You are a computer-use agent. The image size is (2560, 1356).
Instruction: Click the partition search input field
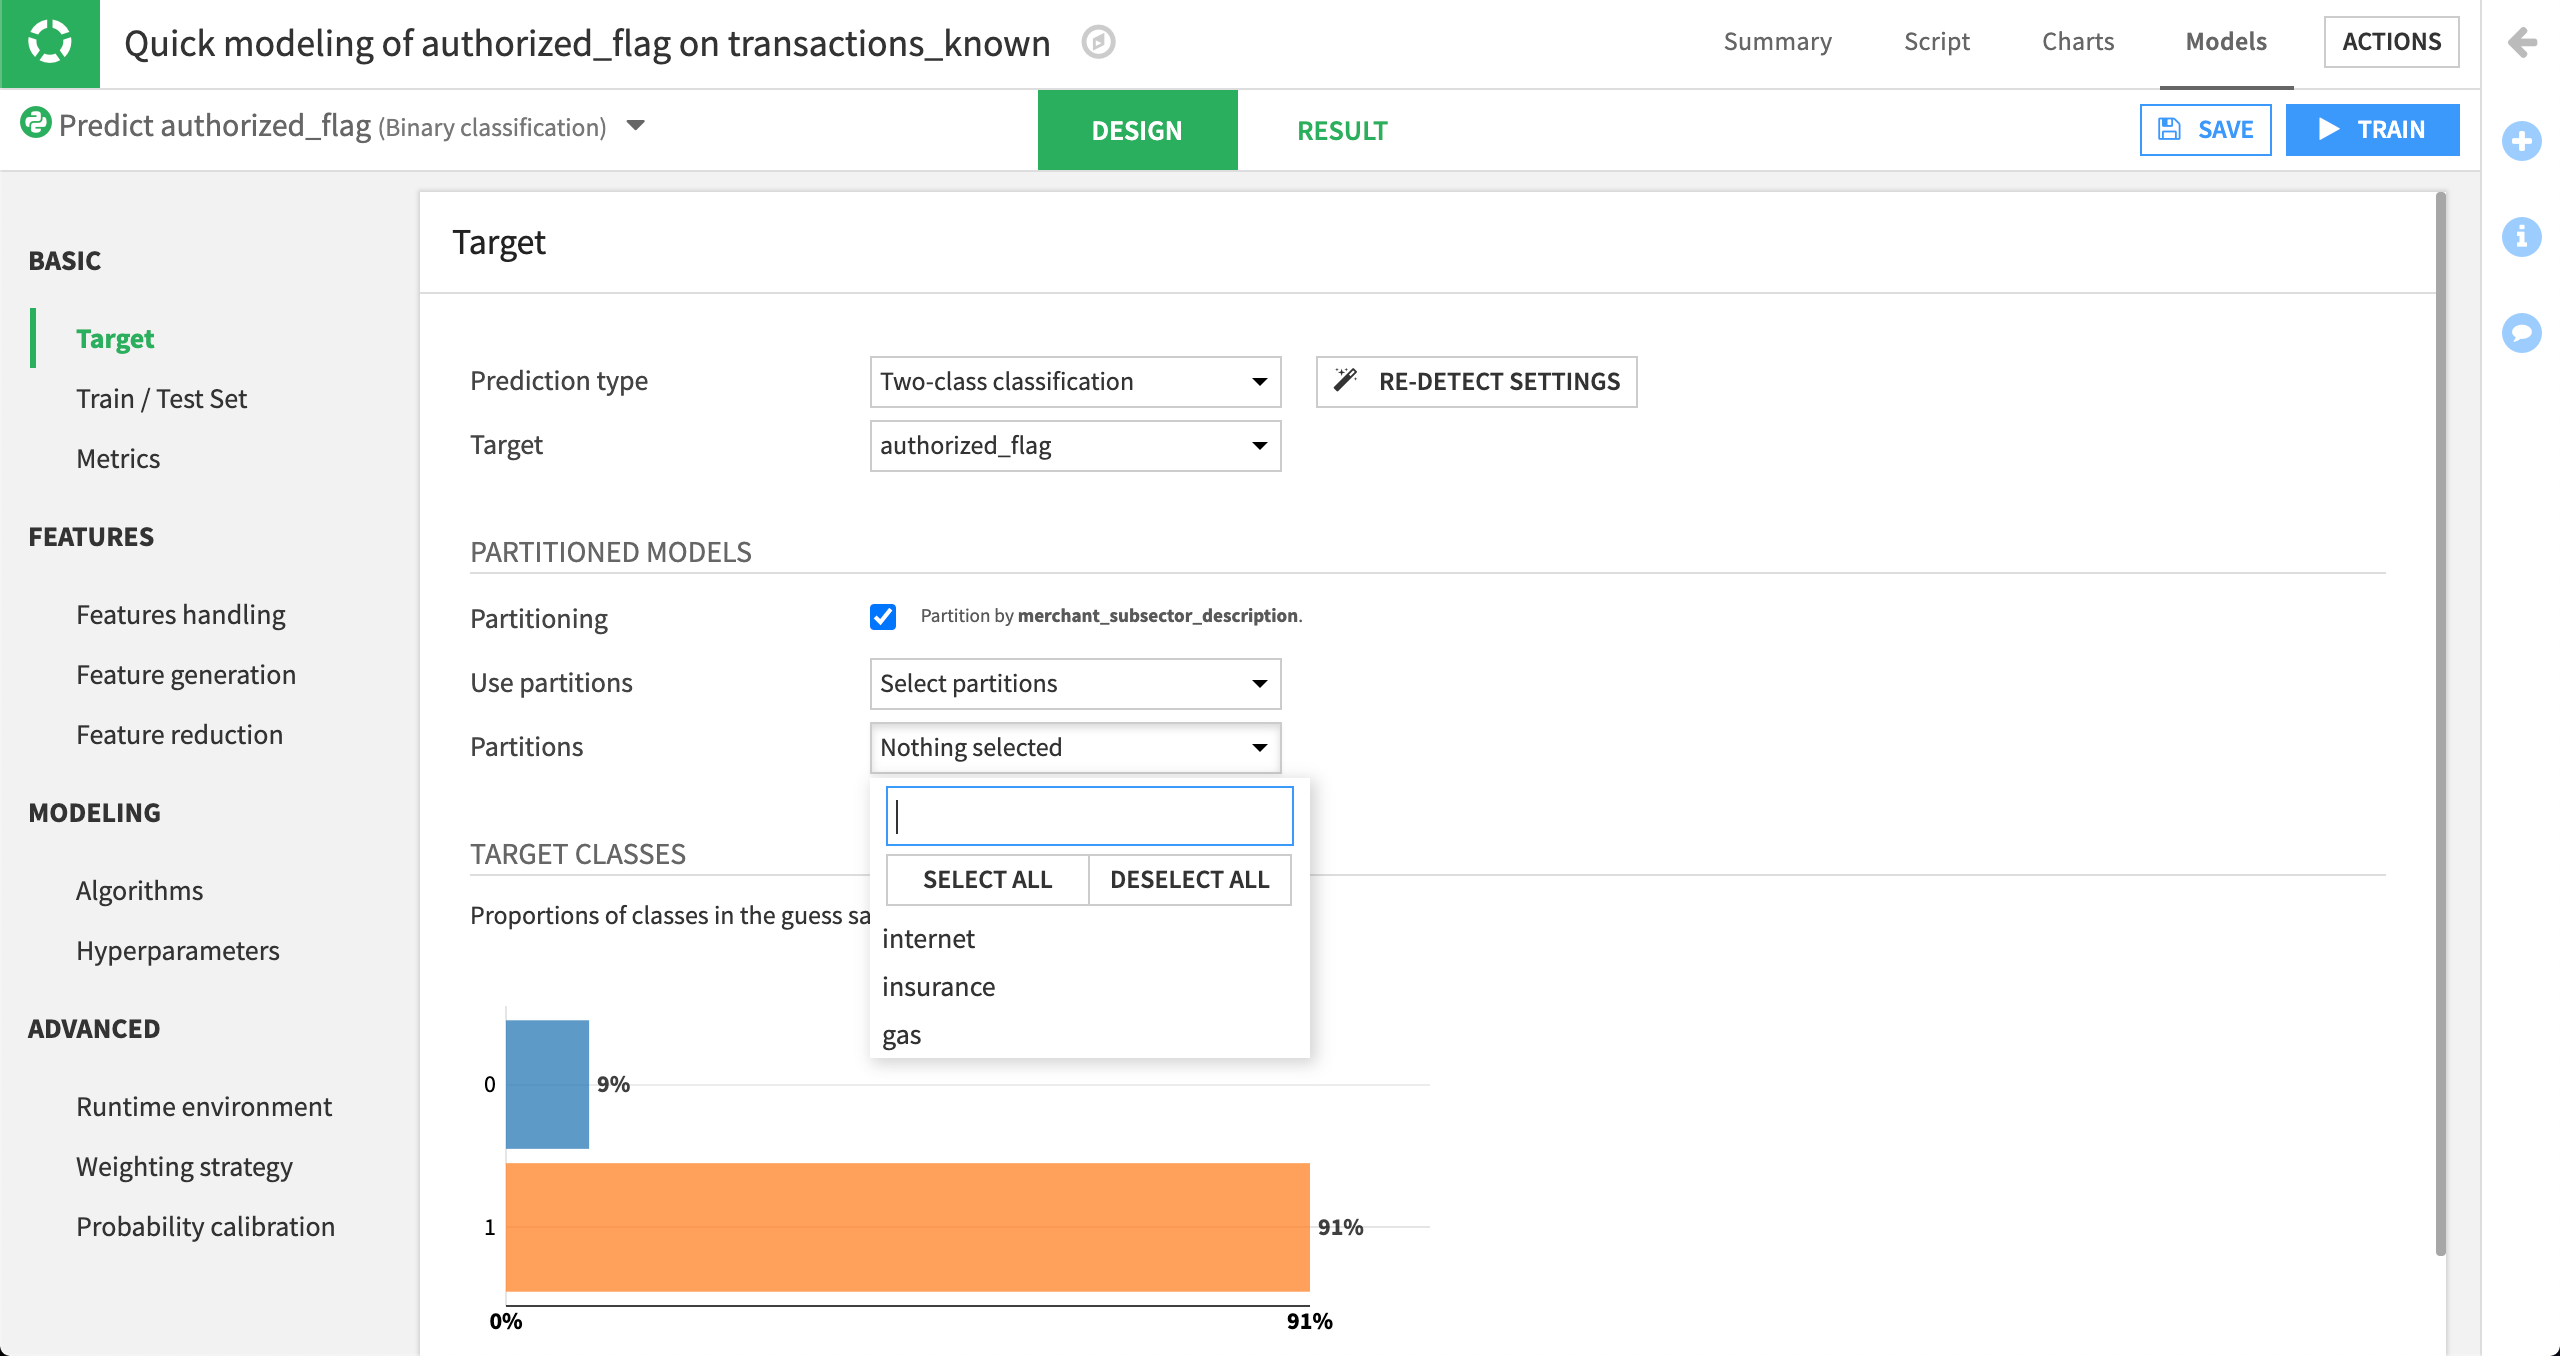(x=1089, y=816)
